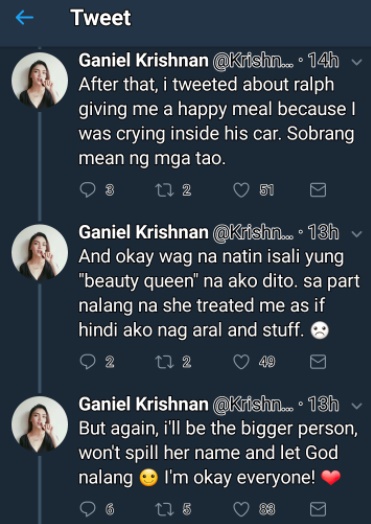Reply to the "bigger person" tweet
The image size is (371, 524).
click(x=88, y=509)
